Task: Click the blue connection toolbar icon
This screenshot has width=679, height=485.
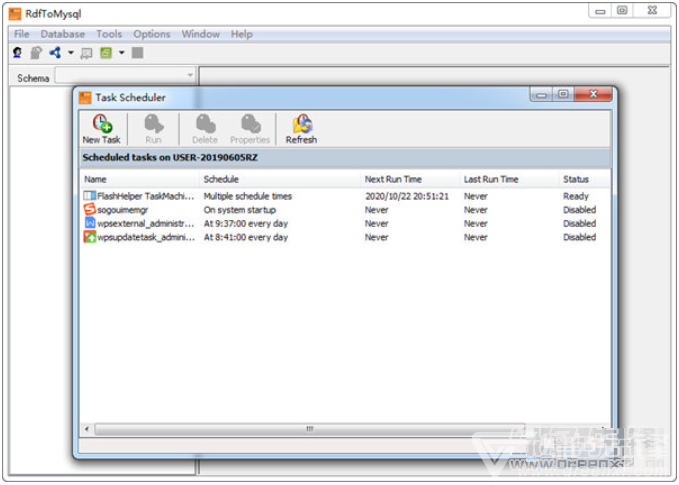Action: click(x=55, y=53)
